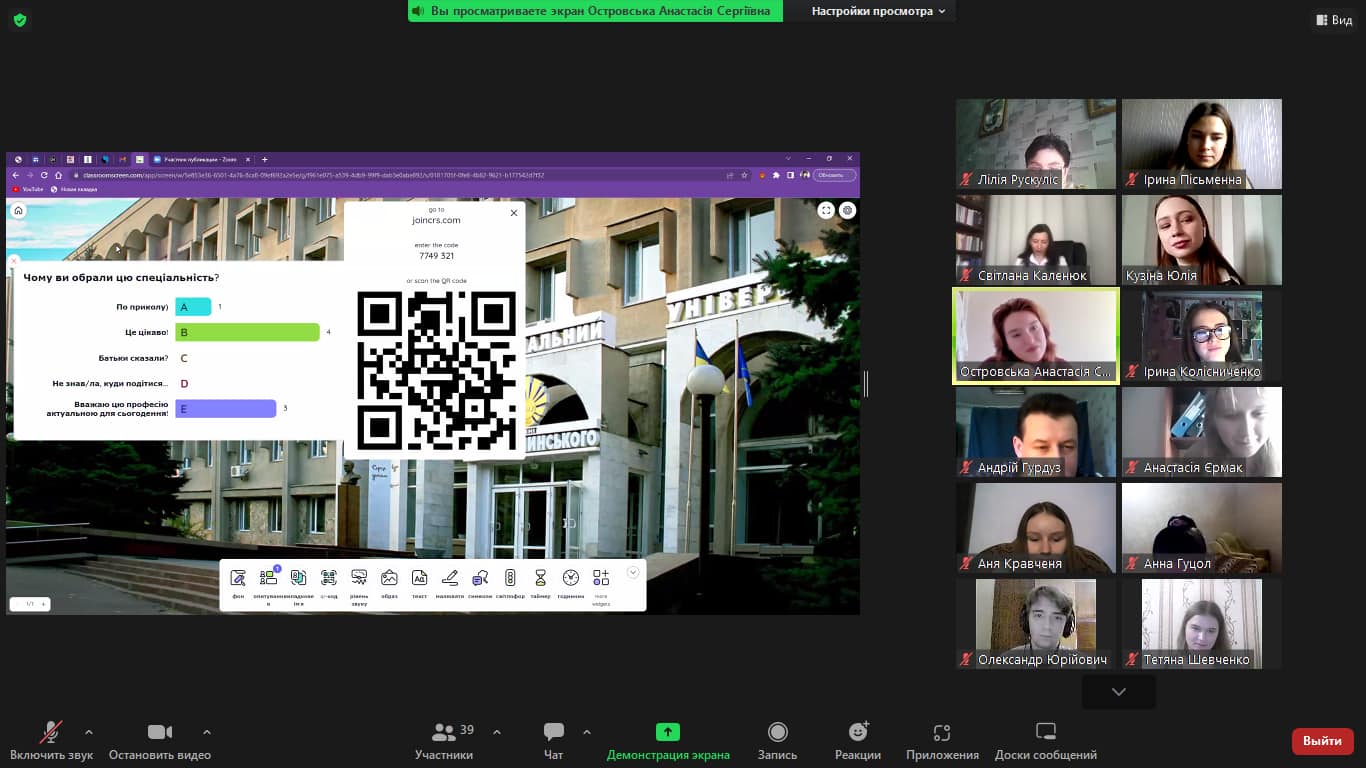Start recording with the Запись button
1366x768 pixels.
[777, 732]
